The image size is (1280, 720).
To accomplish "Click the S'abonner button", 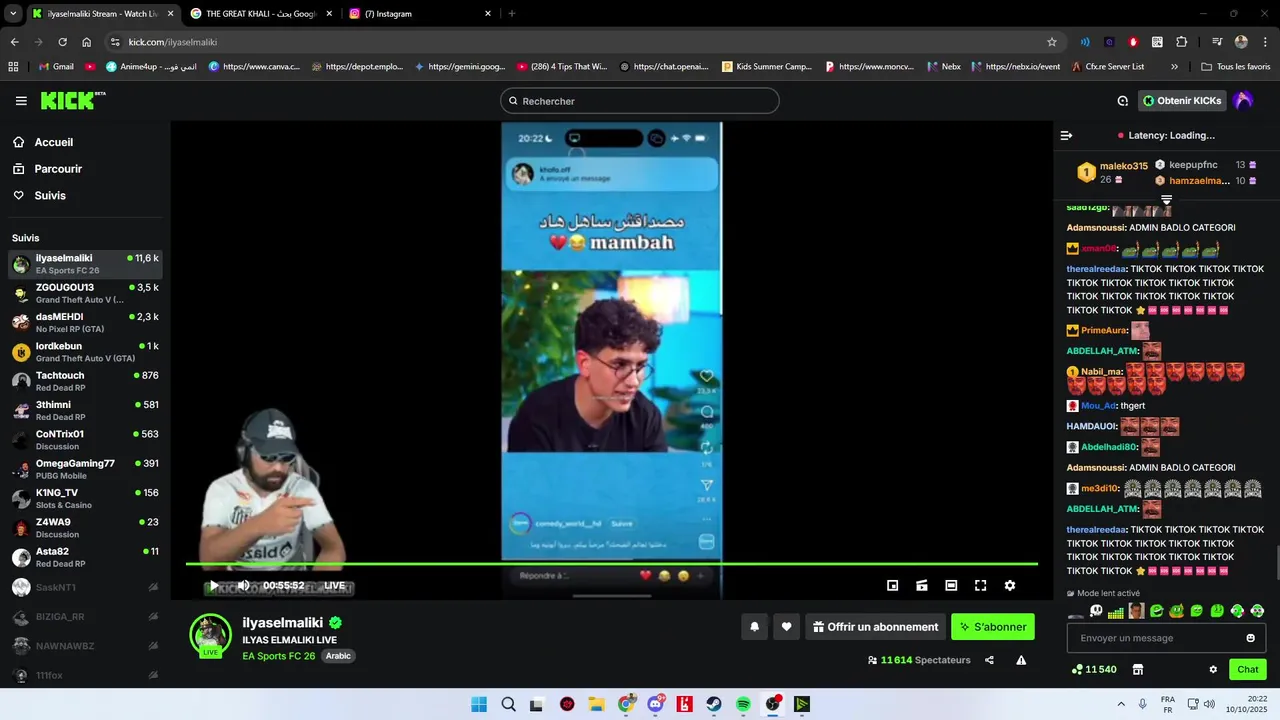I will click(x=993, y=627).
